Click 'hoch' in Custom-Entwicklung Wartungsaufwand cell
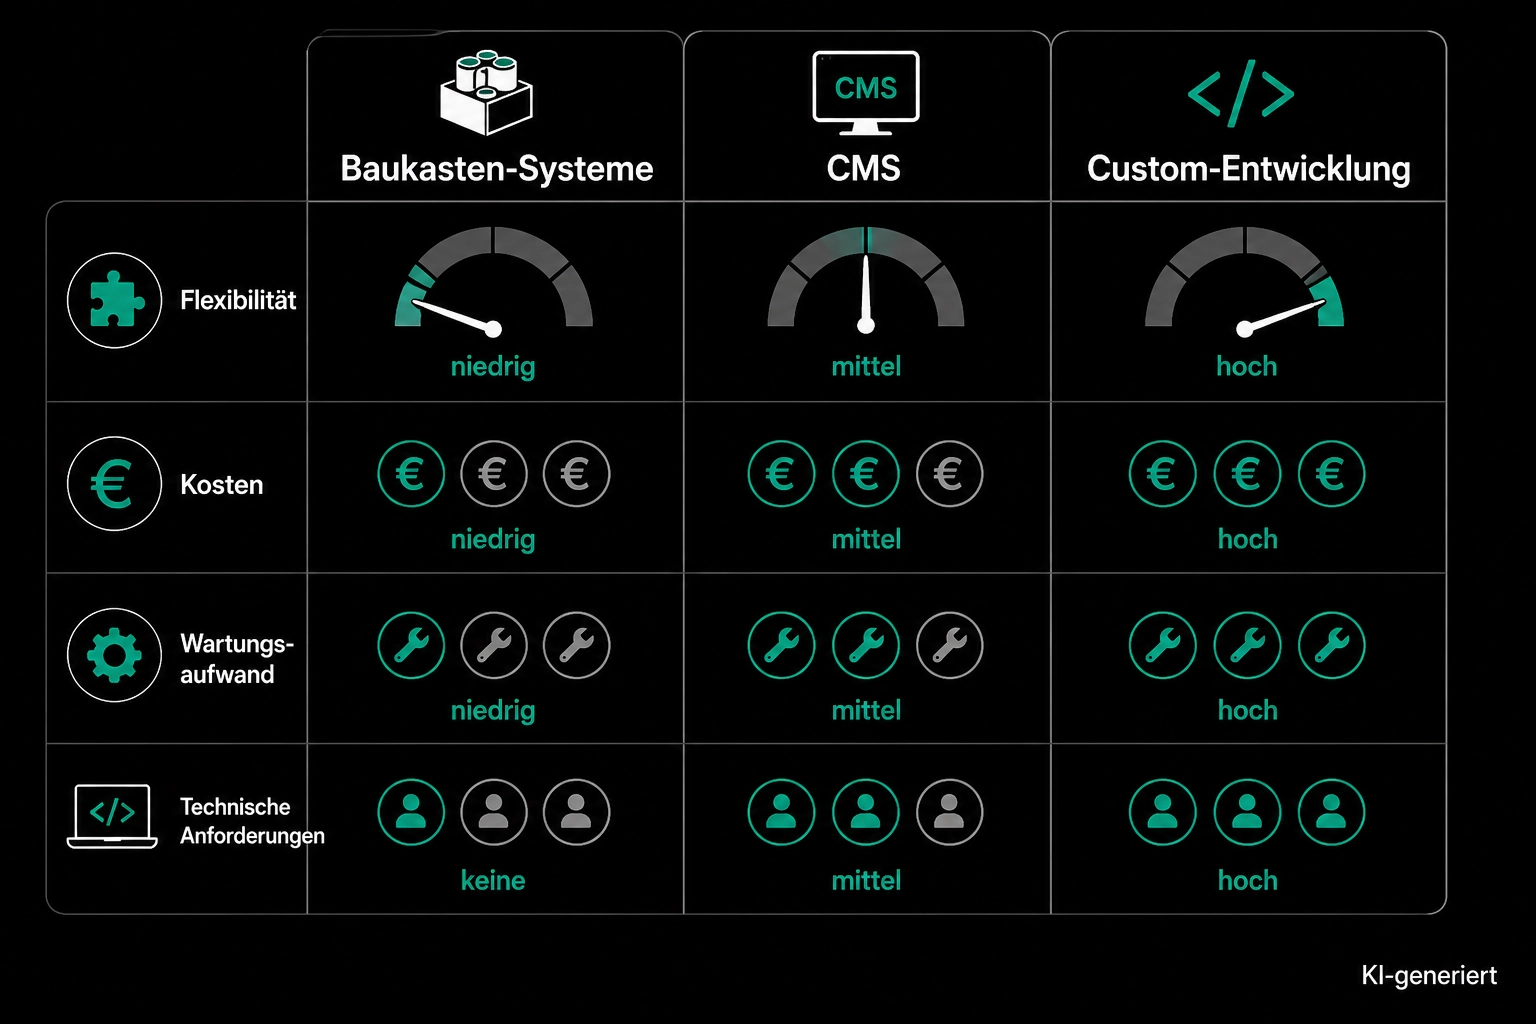Viewport: 1536px width, 1024px height. [1248, 710]
